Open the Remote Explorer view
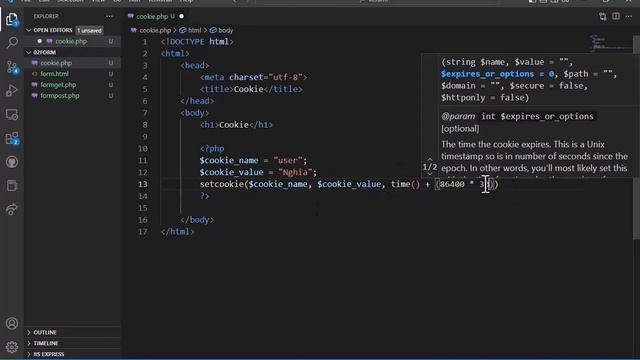The height and width of the screenshot is (360, 640). [12, 115]
